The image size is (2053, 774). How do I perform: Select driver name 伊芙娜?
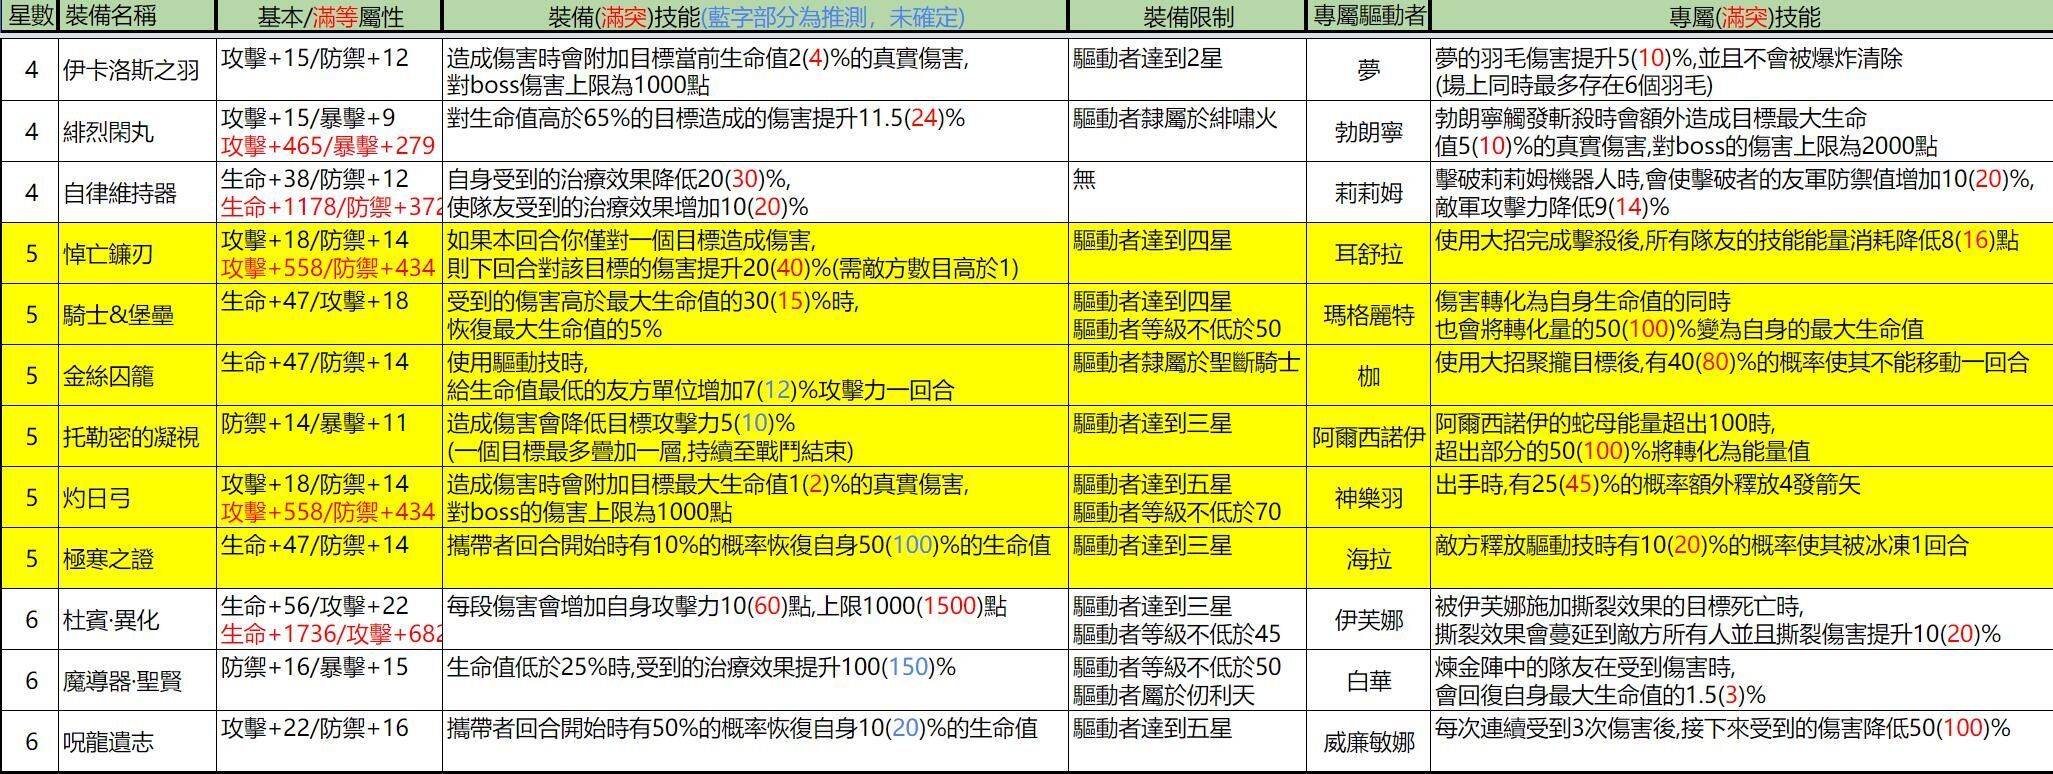tap(1368, 619)
